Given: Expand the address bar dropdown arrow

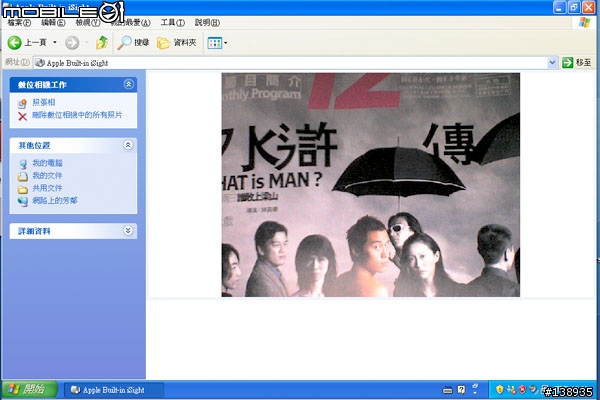Looking at the screenshot, I should pos(552,62).
